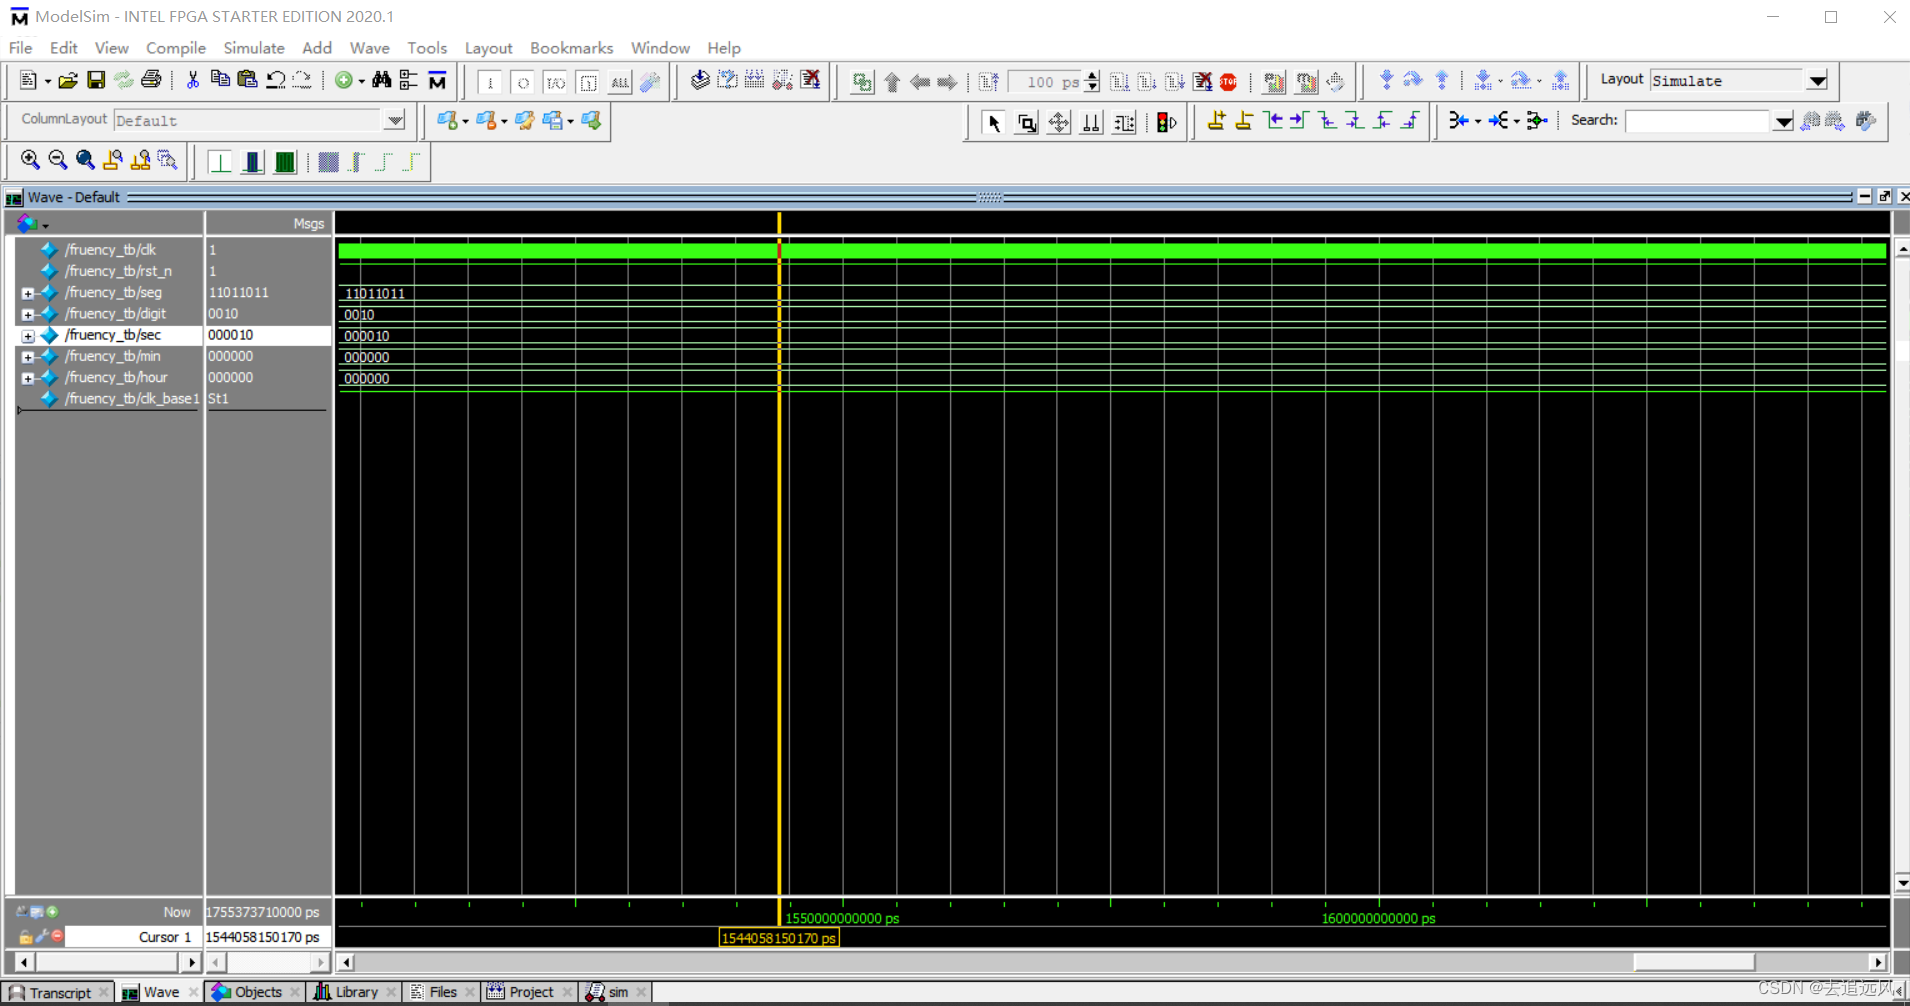Click the Save floppy disk icon
The width and height of the screenshot is (1910, 1006).
pos(96,80)
